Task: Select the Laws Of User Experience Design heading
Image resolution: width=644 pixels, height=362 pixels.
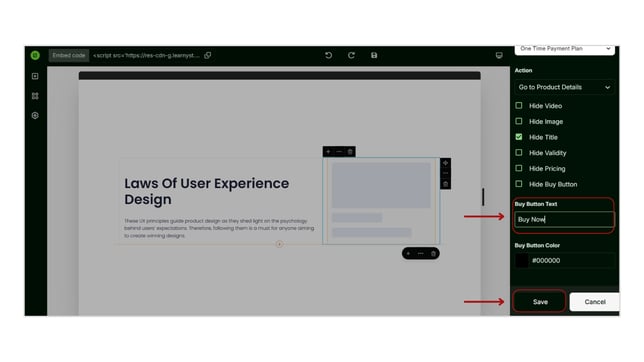Action: (207, 191)
